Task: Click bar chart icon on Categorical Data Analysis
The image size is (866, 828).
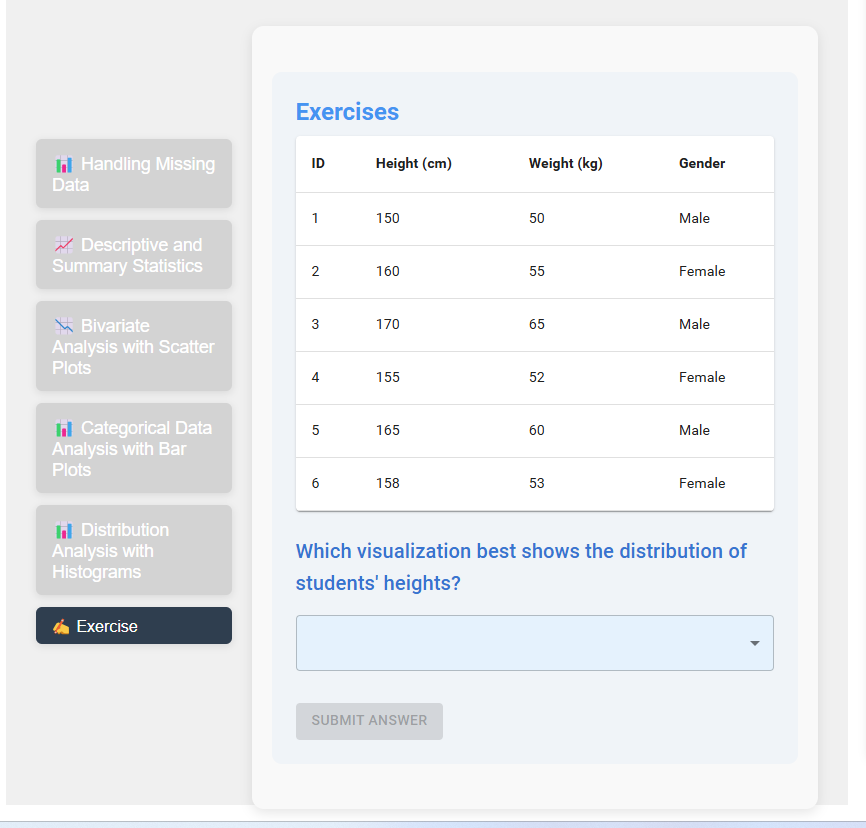Action: click(x=64, y=428)
